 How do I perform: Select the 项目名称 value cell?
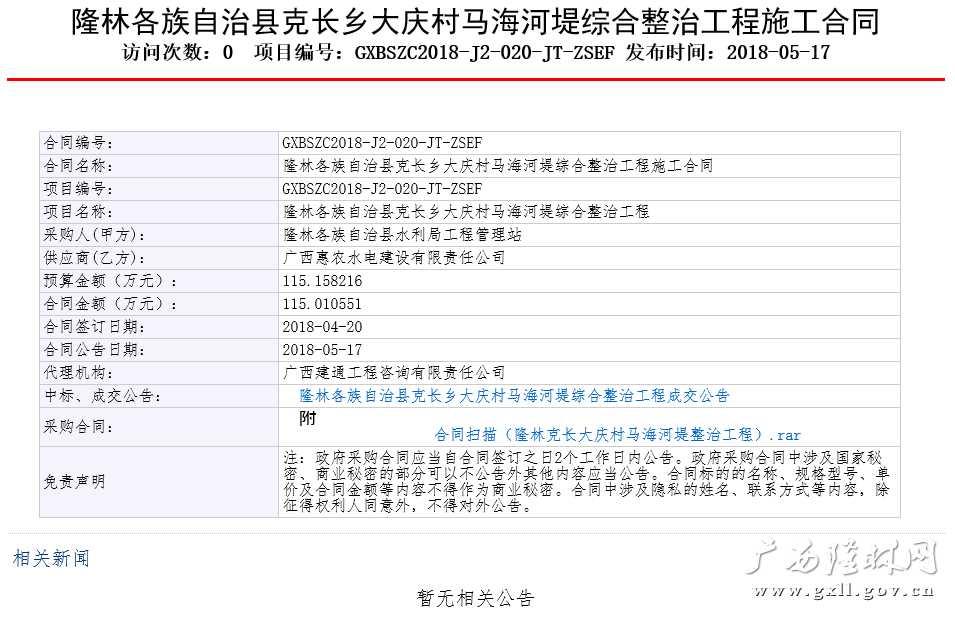(589, 212)
